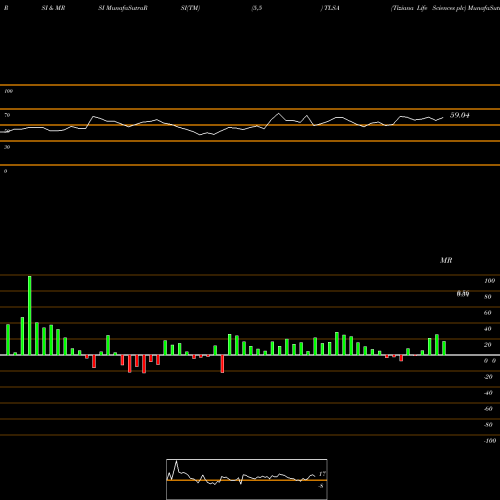This screenshot has height=500, width=500.
Task: Click the MR axis label 40
Action: (487, 329)
